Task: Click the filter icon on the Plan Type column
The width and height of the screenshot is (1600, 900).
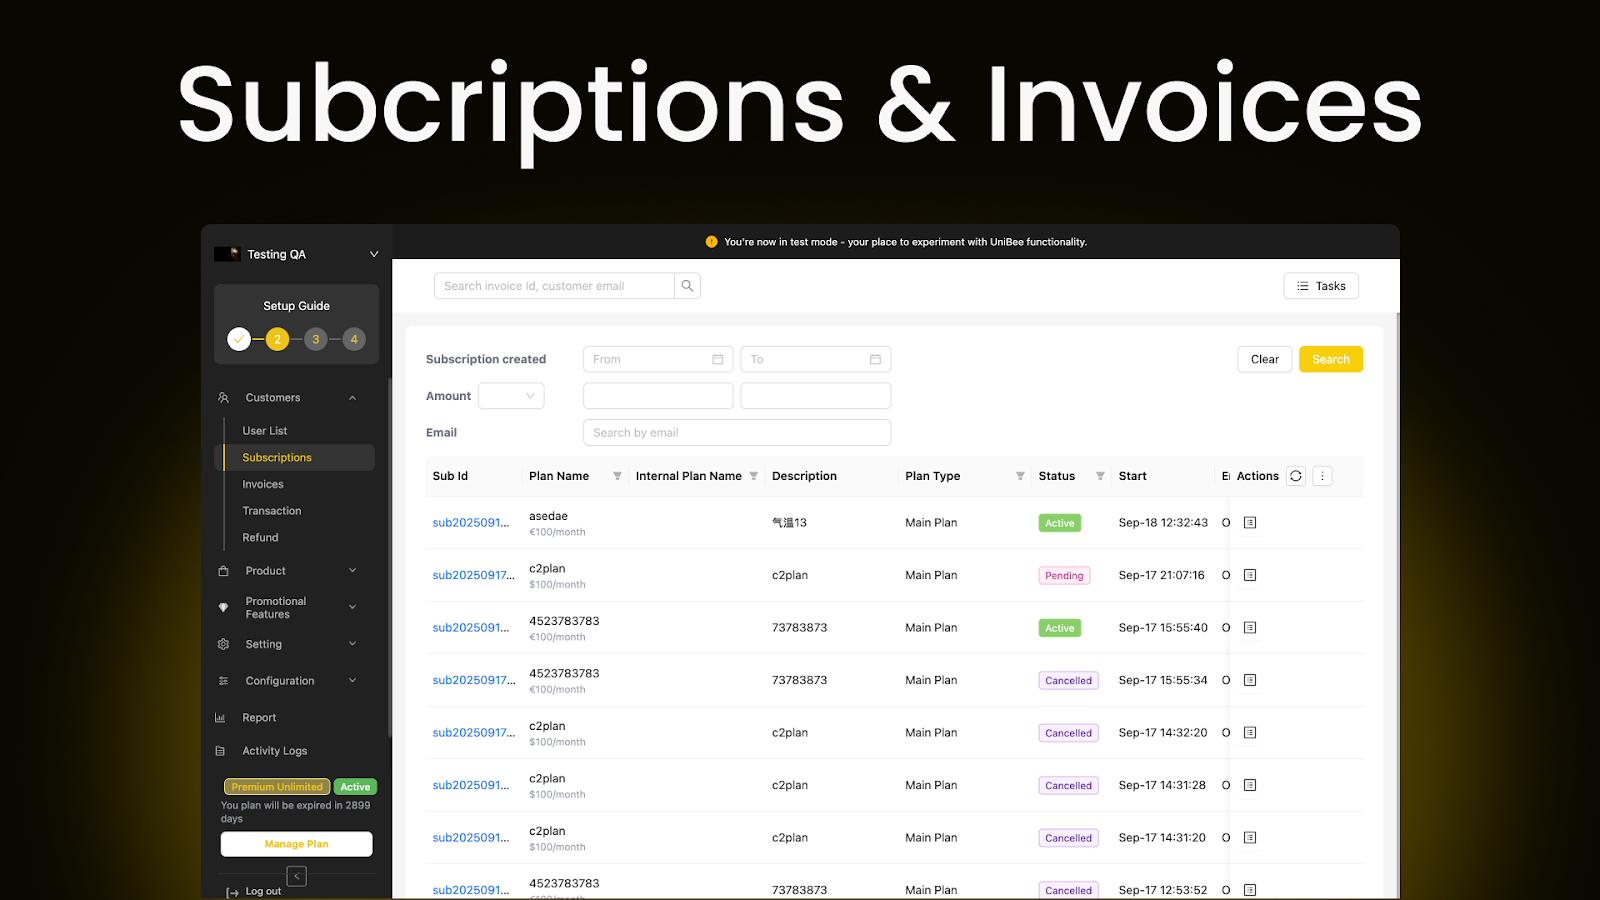Action: 1020,476
